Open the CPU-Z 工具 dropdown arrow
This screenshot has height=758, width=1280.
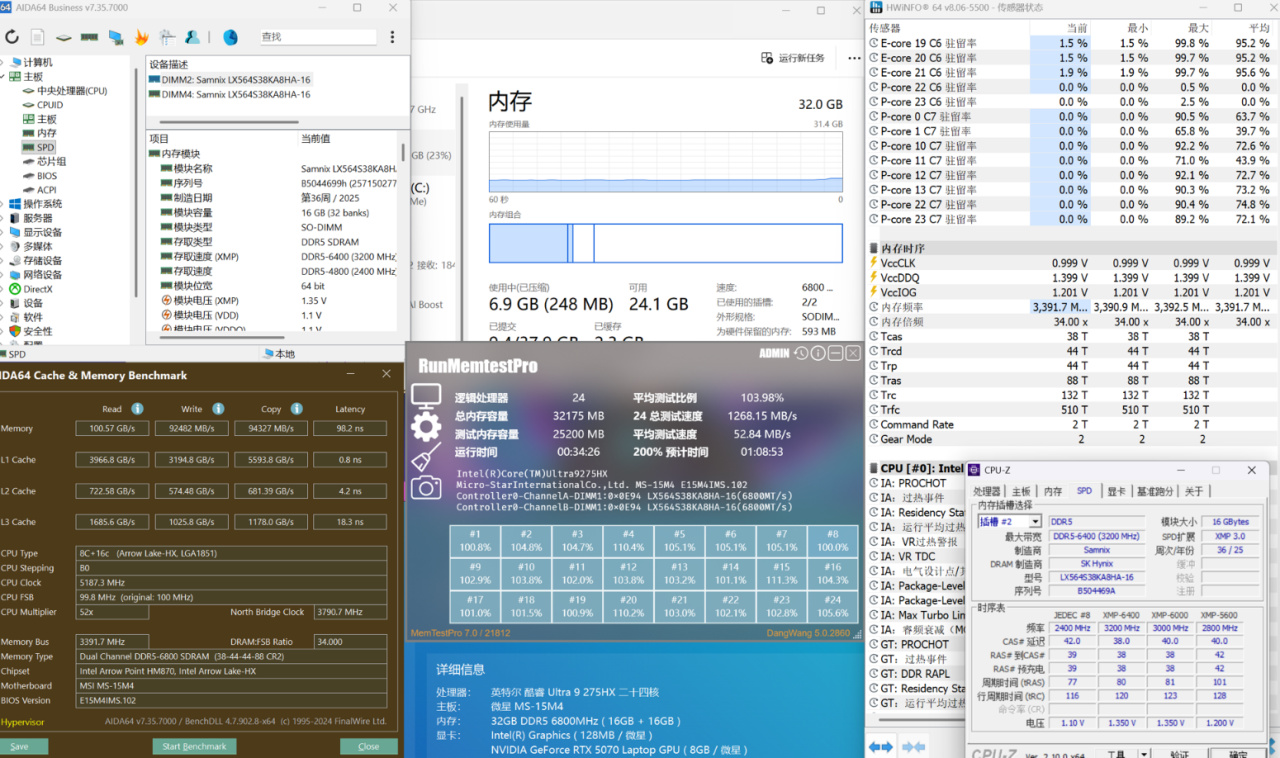click(x=1144, y=754)
